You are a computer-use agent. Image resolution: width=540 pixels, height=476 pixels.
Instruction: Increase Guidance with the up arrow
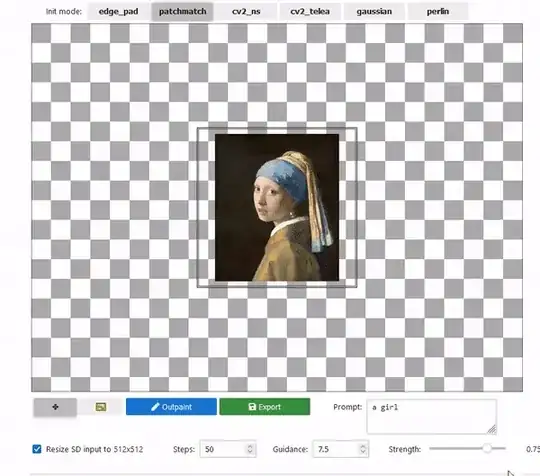point(363,446)
